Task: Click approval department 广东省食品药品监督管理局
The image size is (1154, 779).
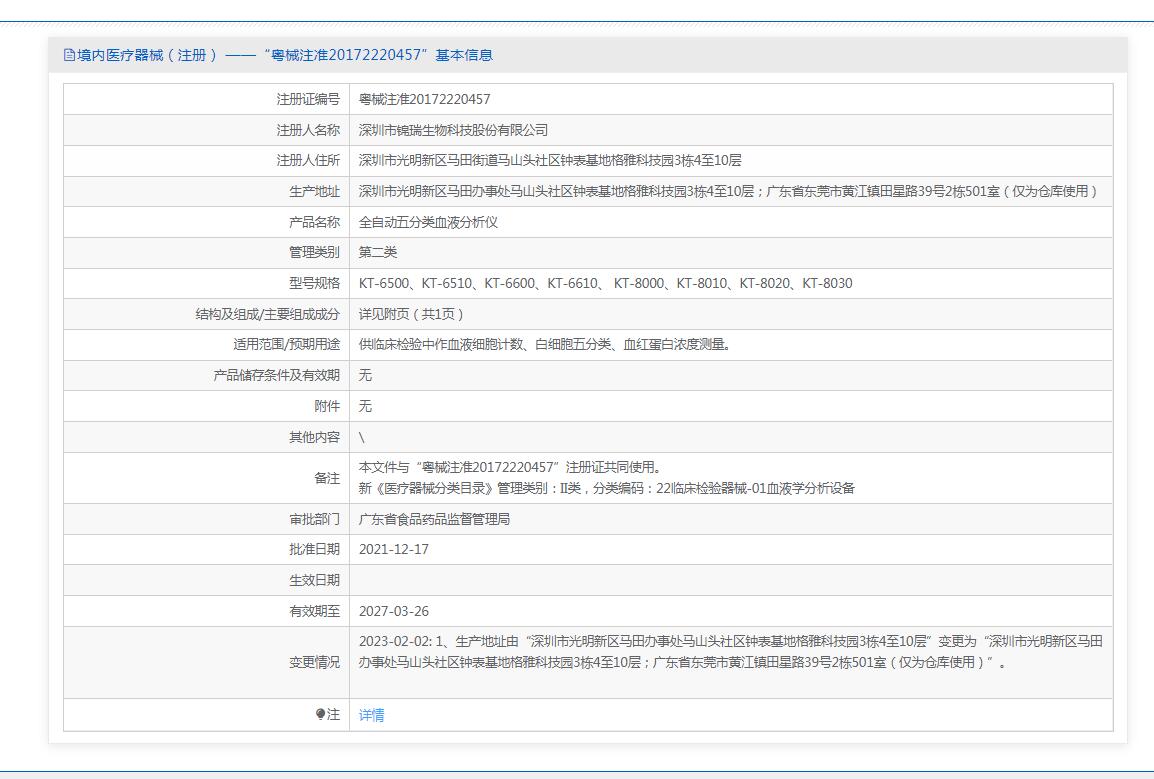Action: click(x=434, y=520)
